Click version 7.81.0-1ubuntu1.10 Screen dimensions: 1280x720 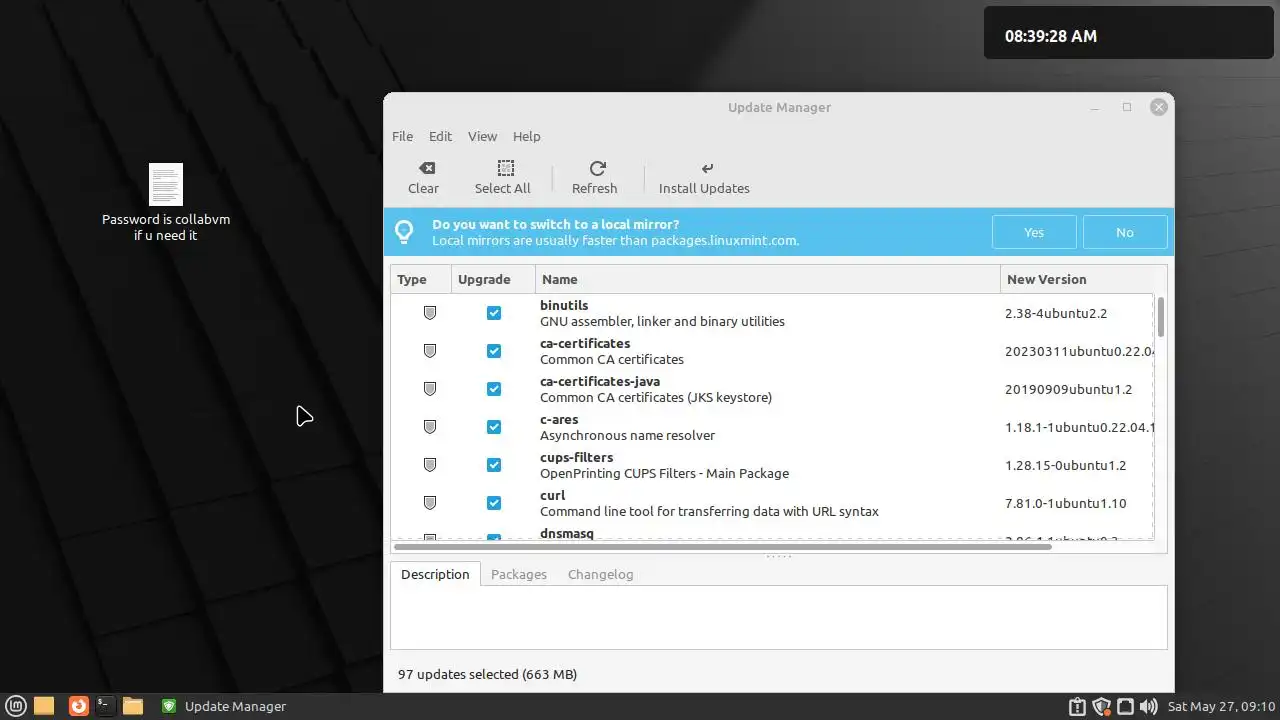click(x=1066, y=503)
